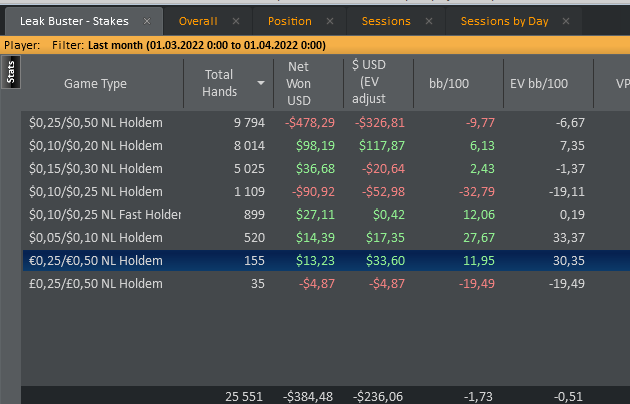Show the Sessions by Day tab
Image resolution: width=630 pixels, height=404 pixels.
pos(507,21)
